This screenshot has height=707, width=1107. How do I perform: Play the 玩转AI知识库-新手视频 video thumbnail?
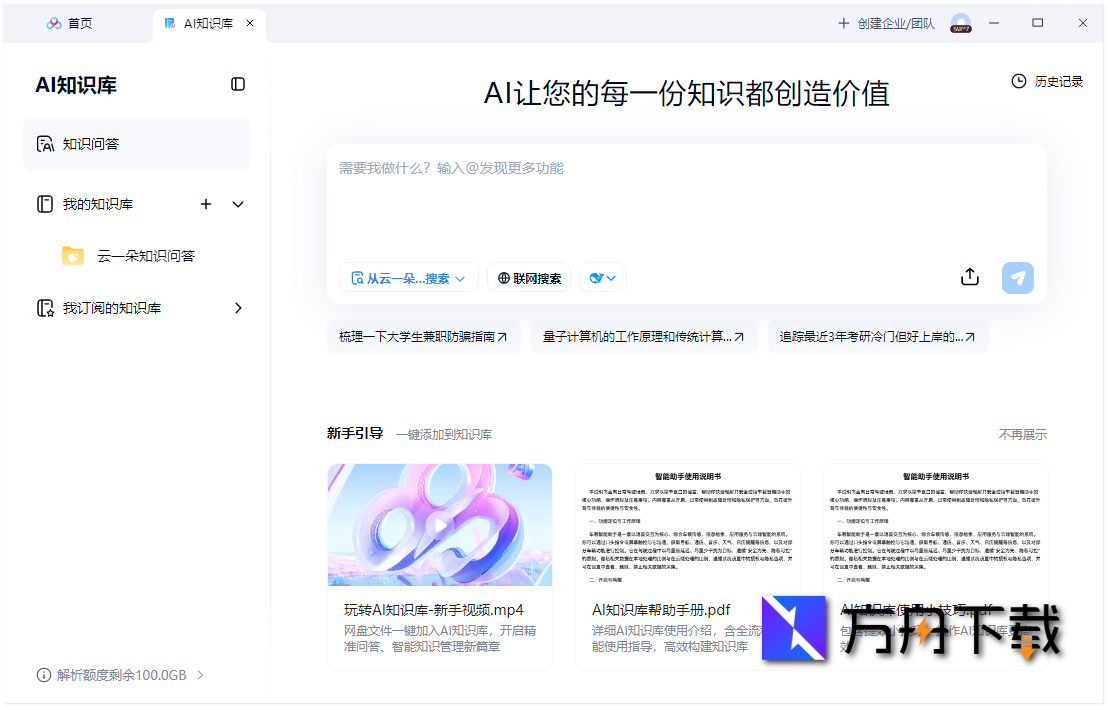click(x=439, y=524)
